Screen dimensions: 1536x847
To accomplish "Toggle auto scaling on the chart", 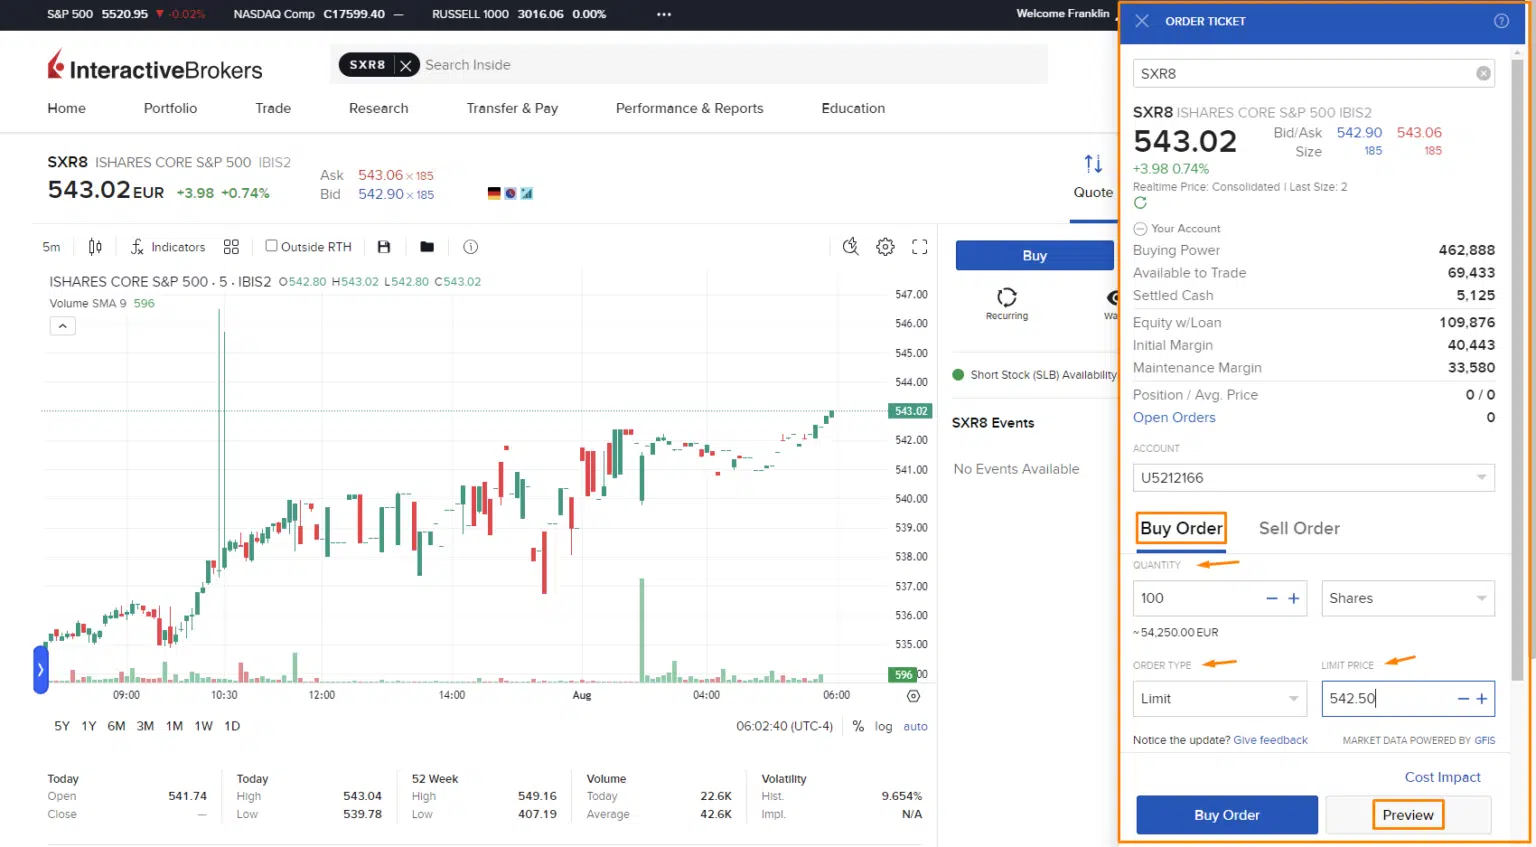I will point(915,726).
